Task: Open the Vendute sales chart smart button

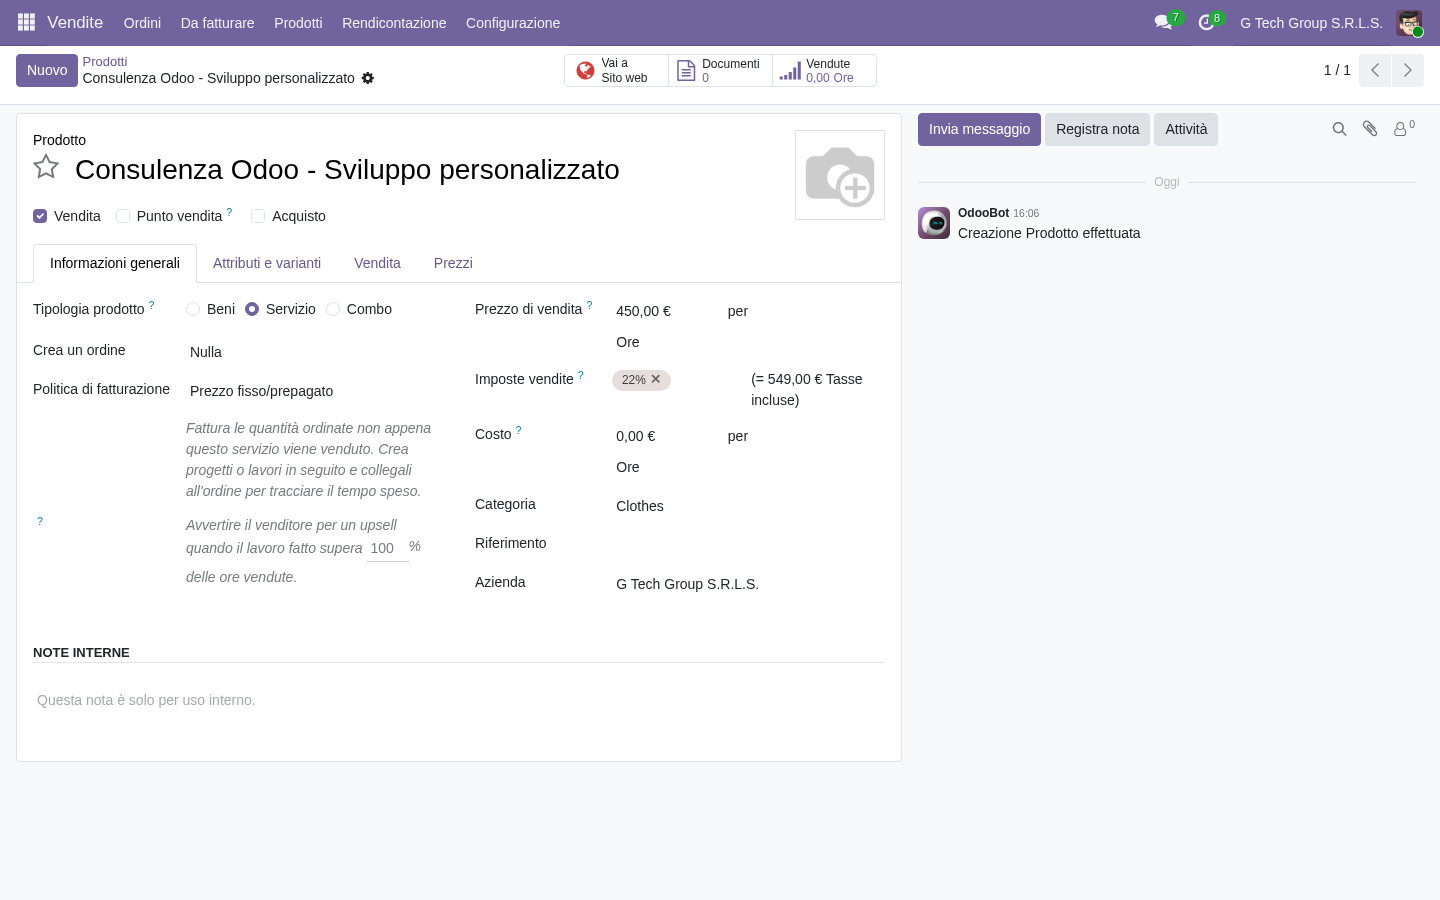Action: click(x=824, y=71)
